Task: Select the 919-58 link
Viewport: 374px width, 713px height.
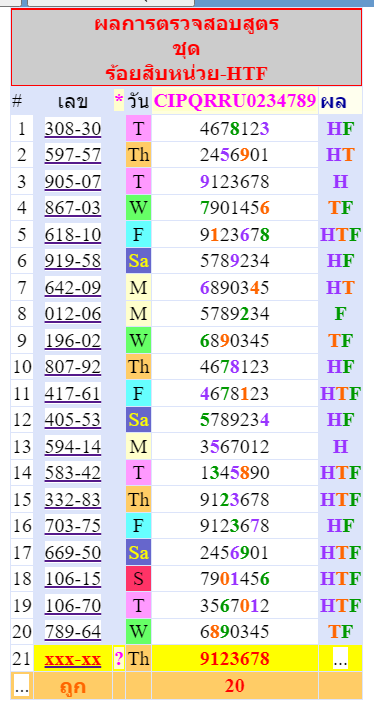Action: pos(73,261)
